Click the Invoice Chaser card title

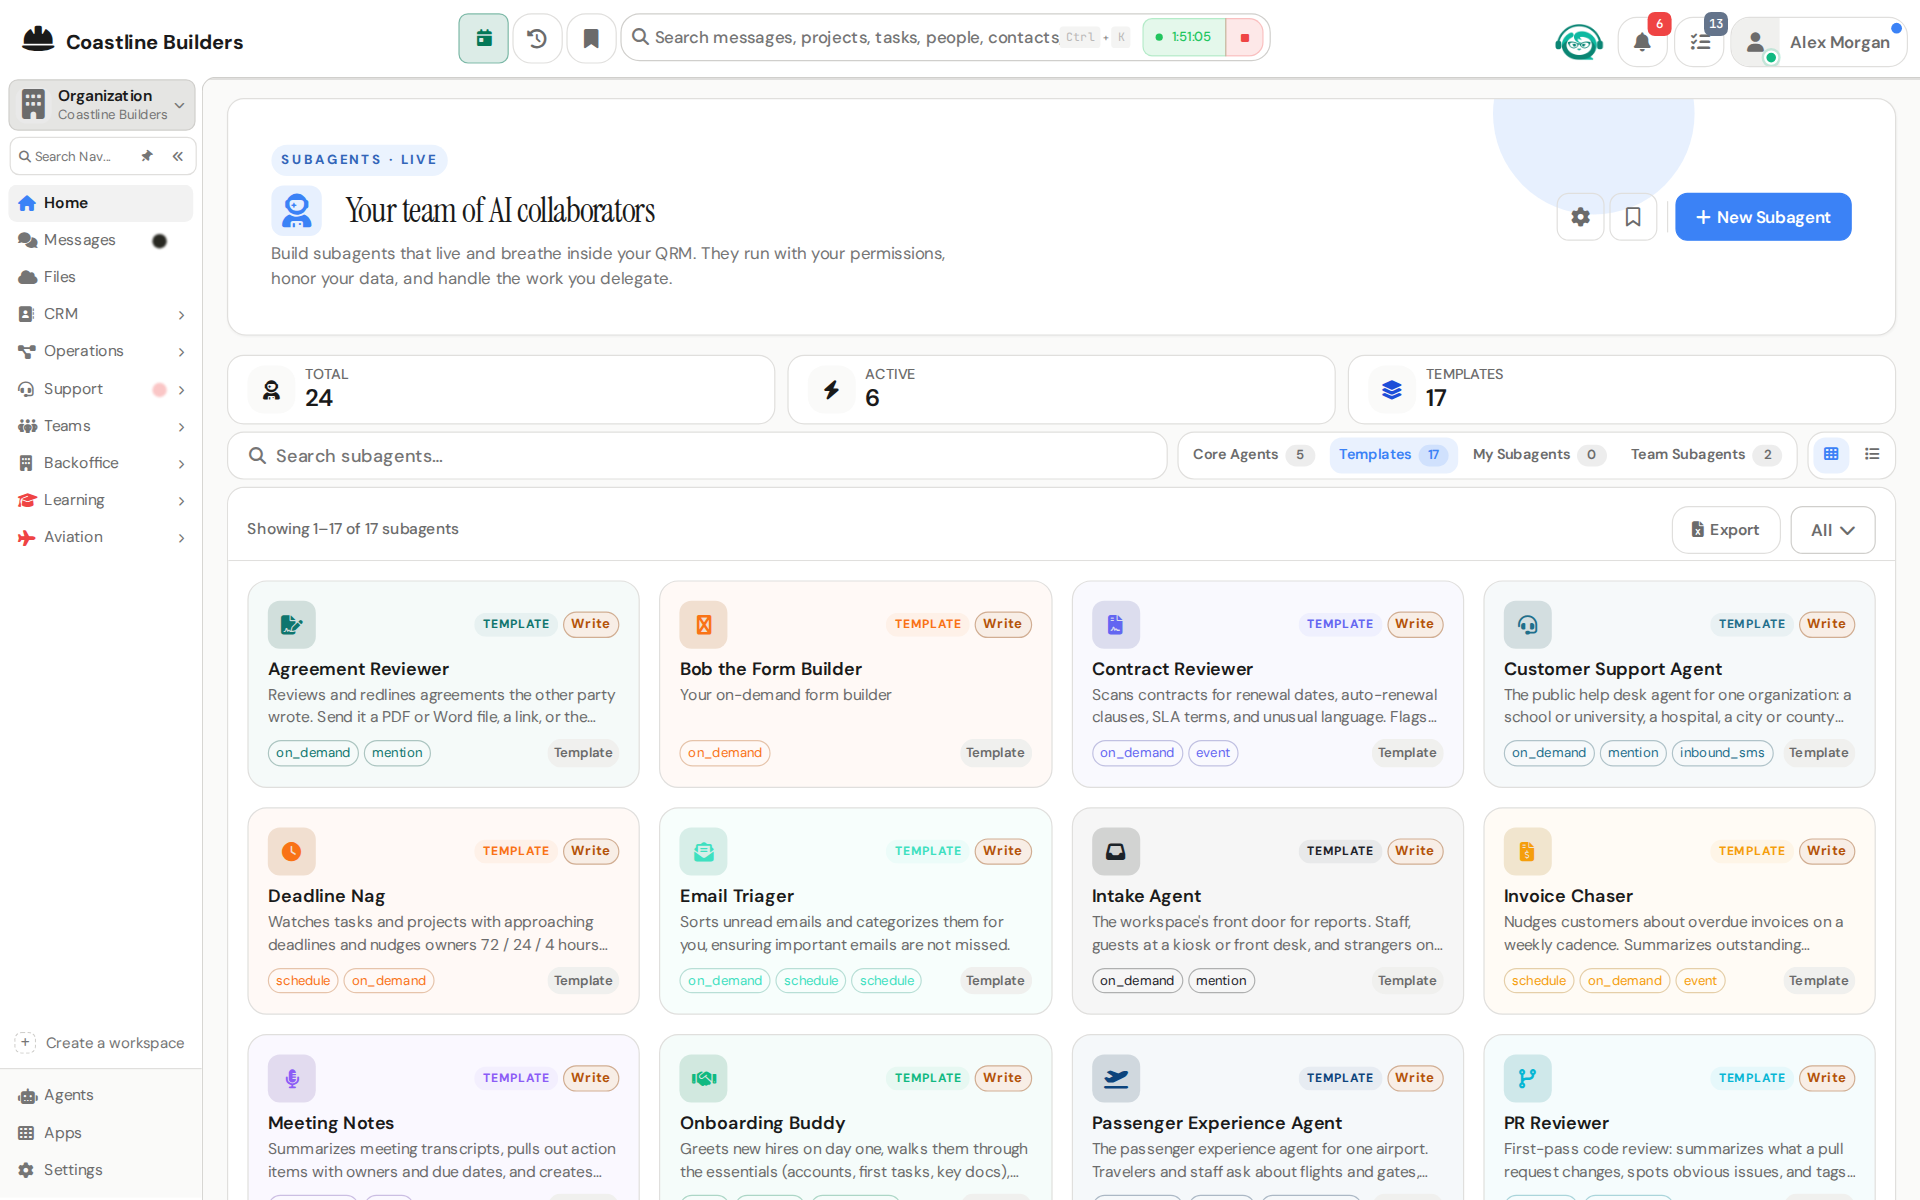[x=1568, y=896]
